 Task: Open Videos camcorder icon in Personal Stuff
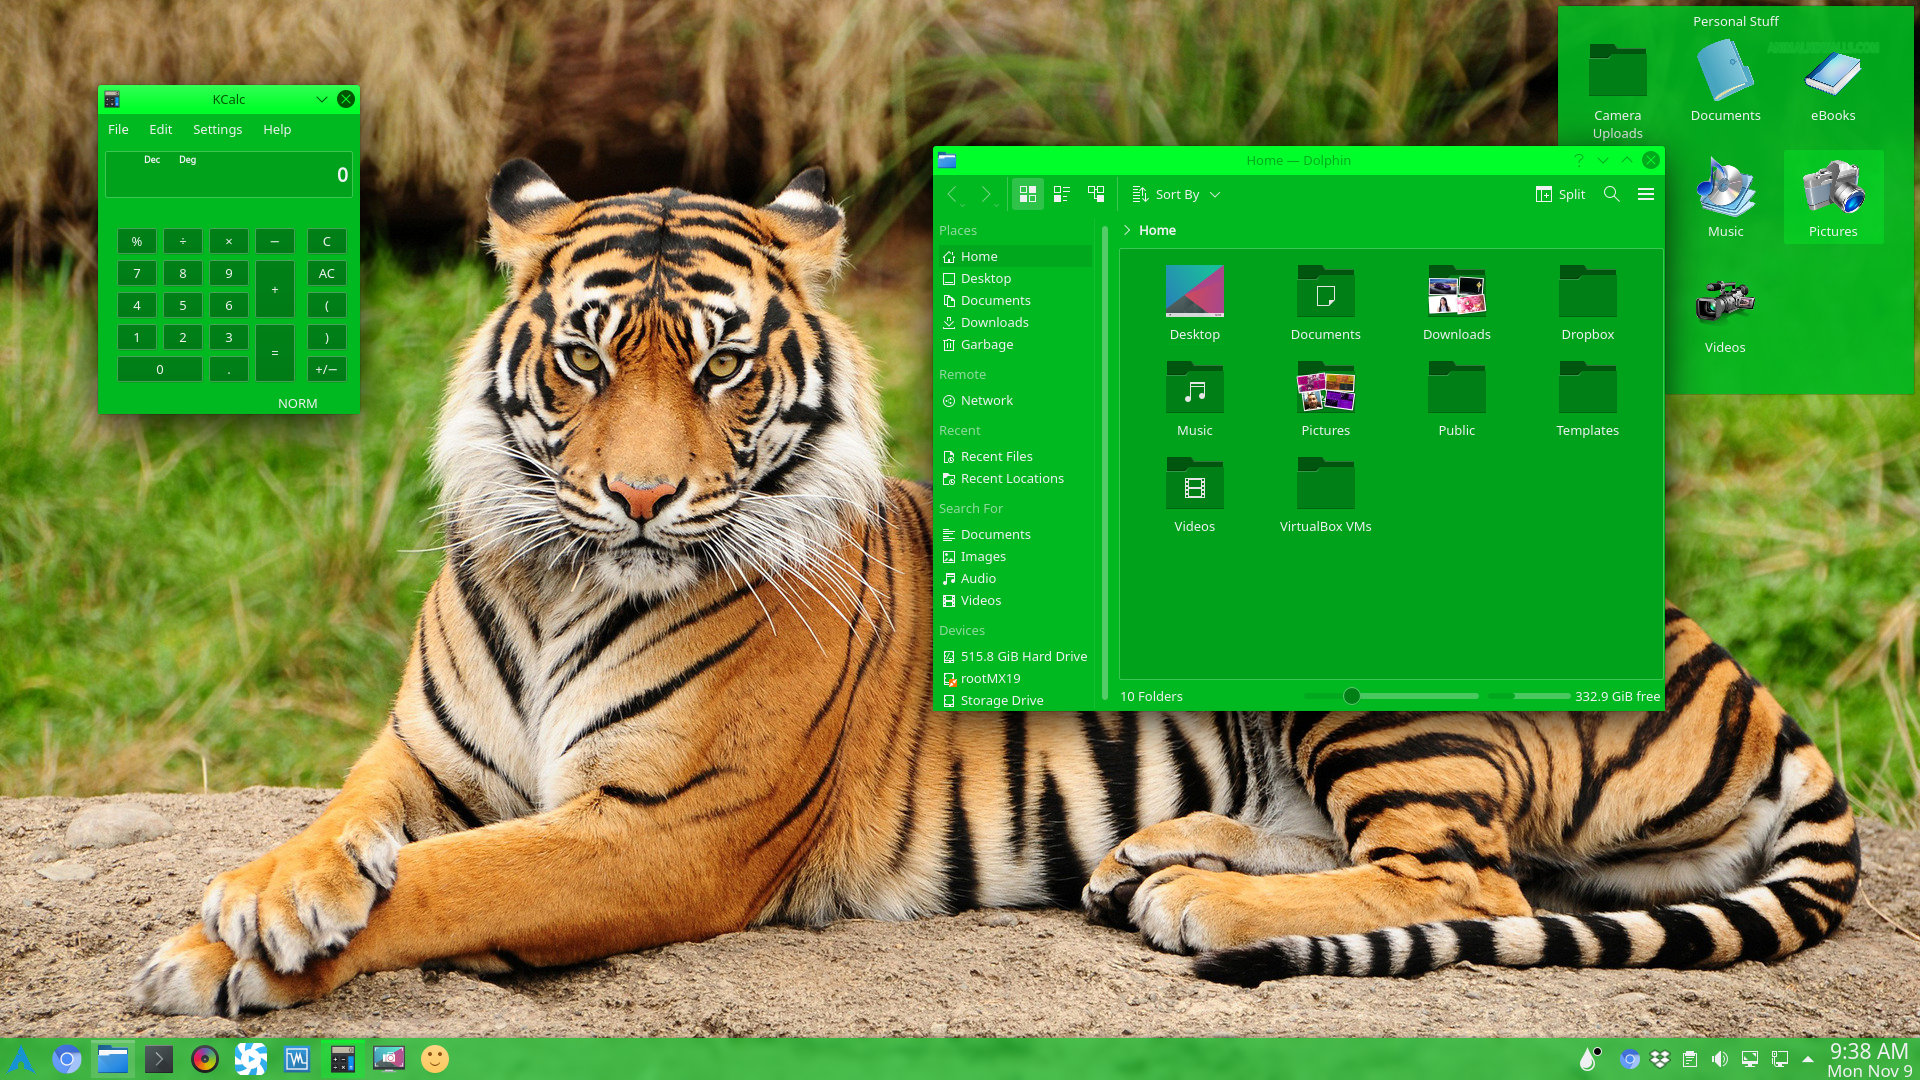click(1725, 315)
